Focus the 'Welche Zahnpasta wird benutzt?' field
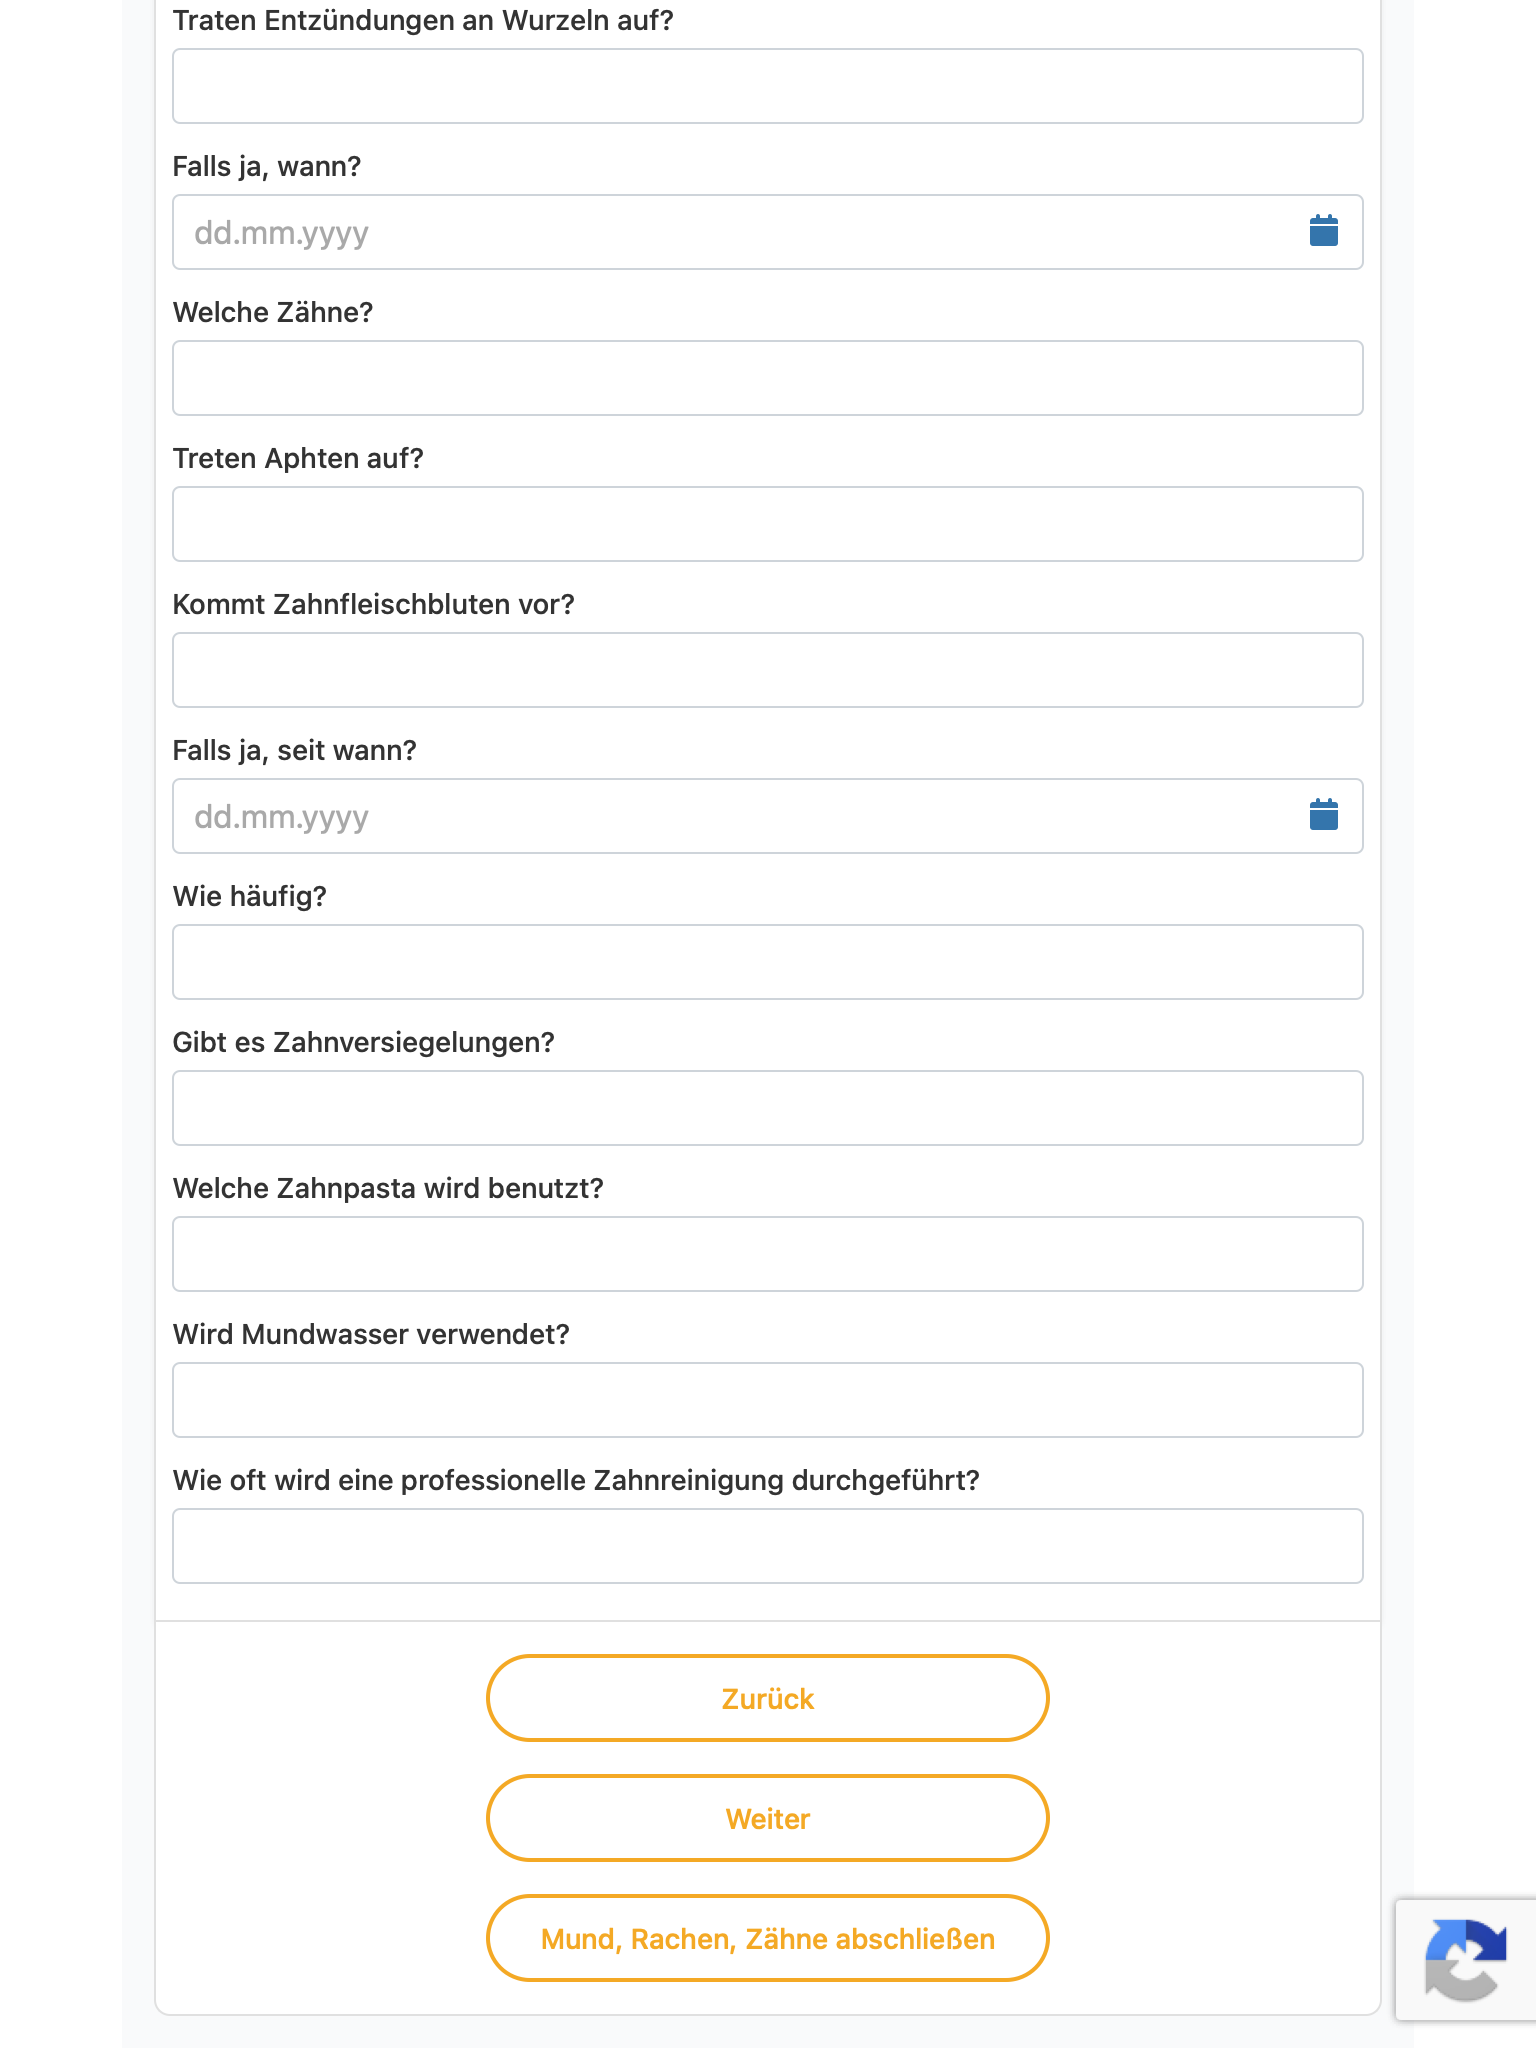 (x=767, y=1254)
